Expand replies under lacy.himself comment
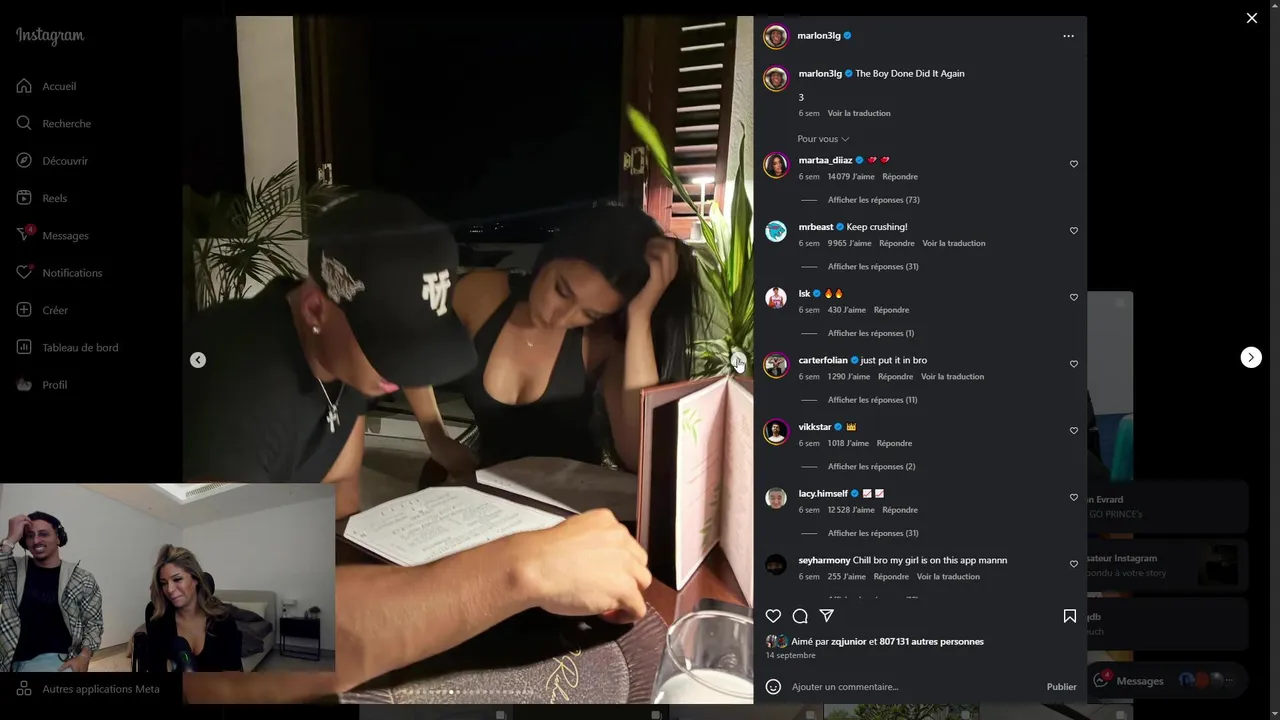The width and height of the screenshot is (1280, 720). click(873, 533)
